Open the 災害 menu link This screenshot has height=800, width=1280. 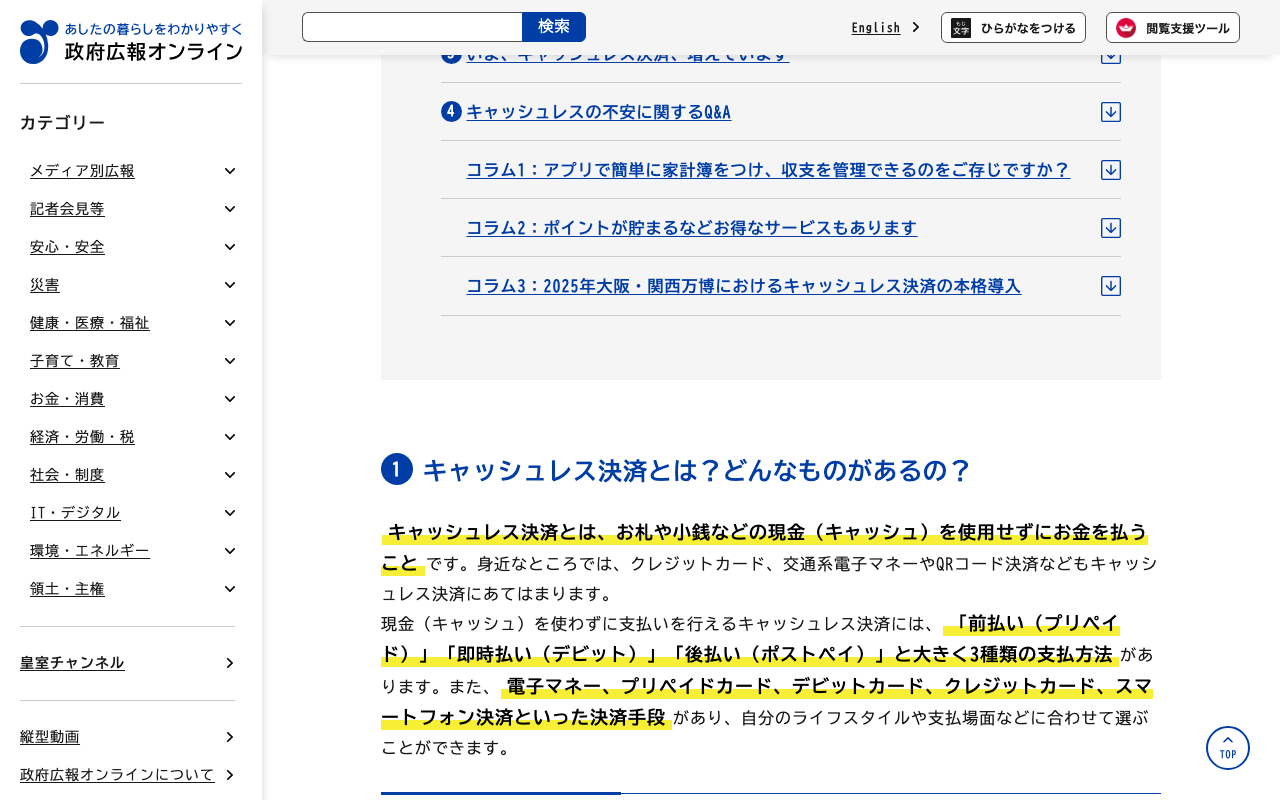pos(45,285)
